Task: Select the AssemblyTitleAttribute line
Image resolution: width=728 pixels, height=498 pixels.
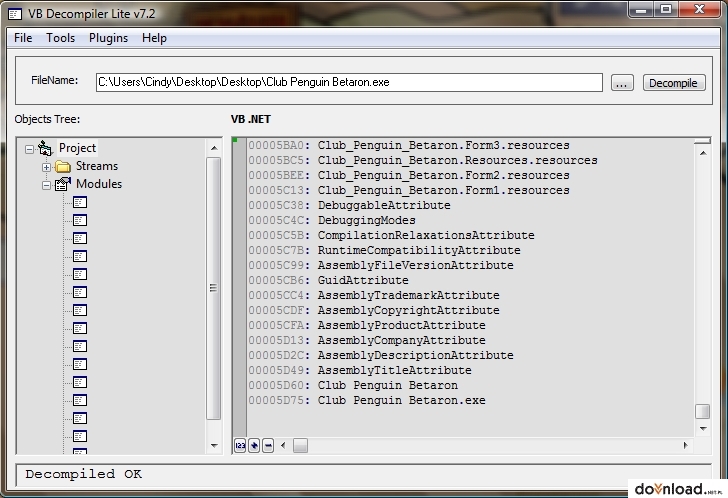Action: coord(360,370)
